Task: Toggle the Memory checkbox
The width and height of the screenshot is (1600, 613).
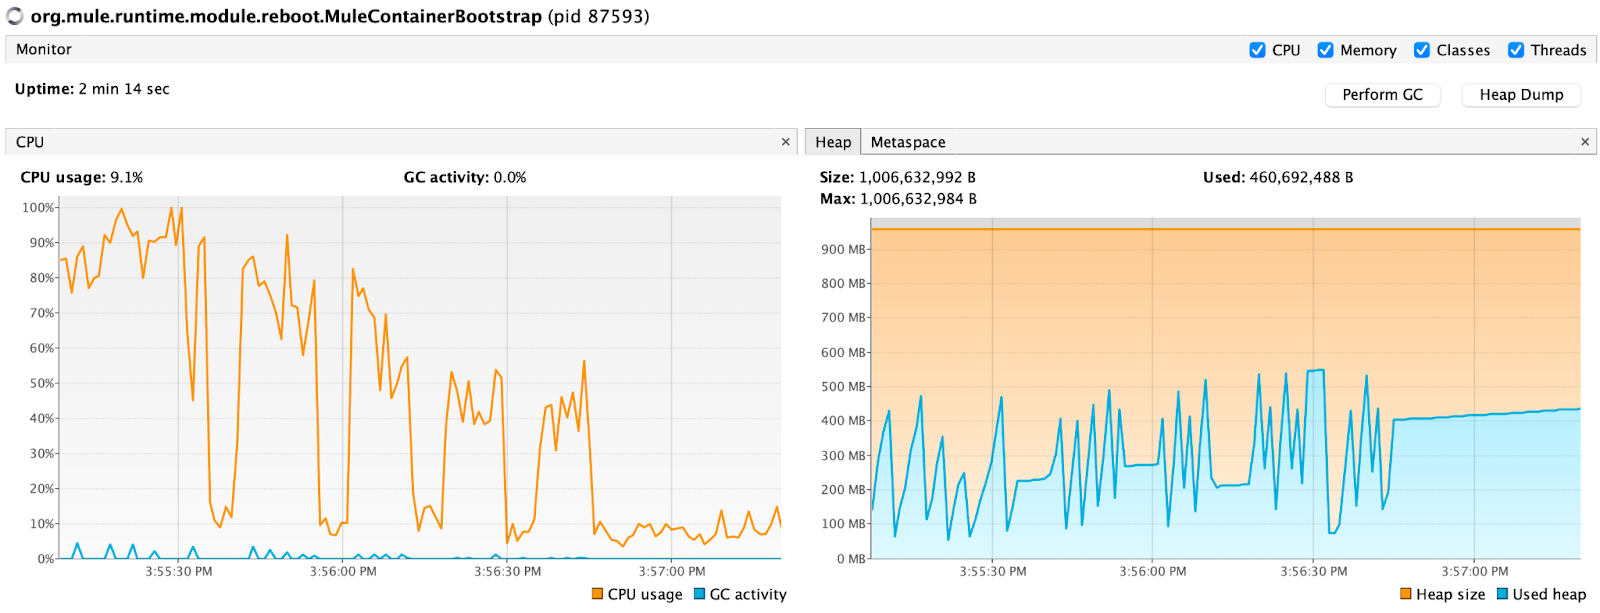Action: tap(1325, 50)
